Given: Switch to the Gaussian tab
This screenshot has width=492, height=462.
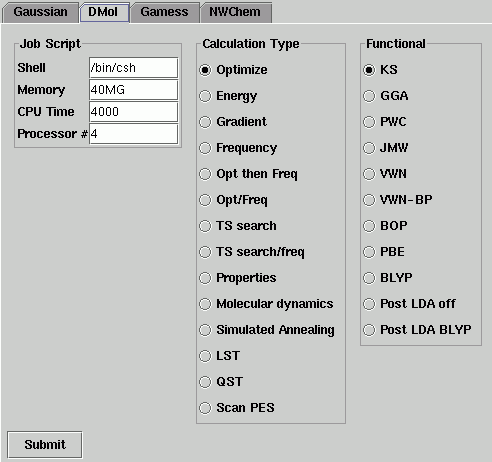Looking at the screenshot, I should [x=40, y=12].
